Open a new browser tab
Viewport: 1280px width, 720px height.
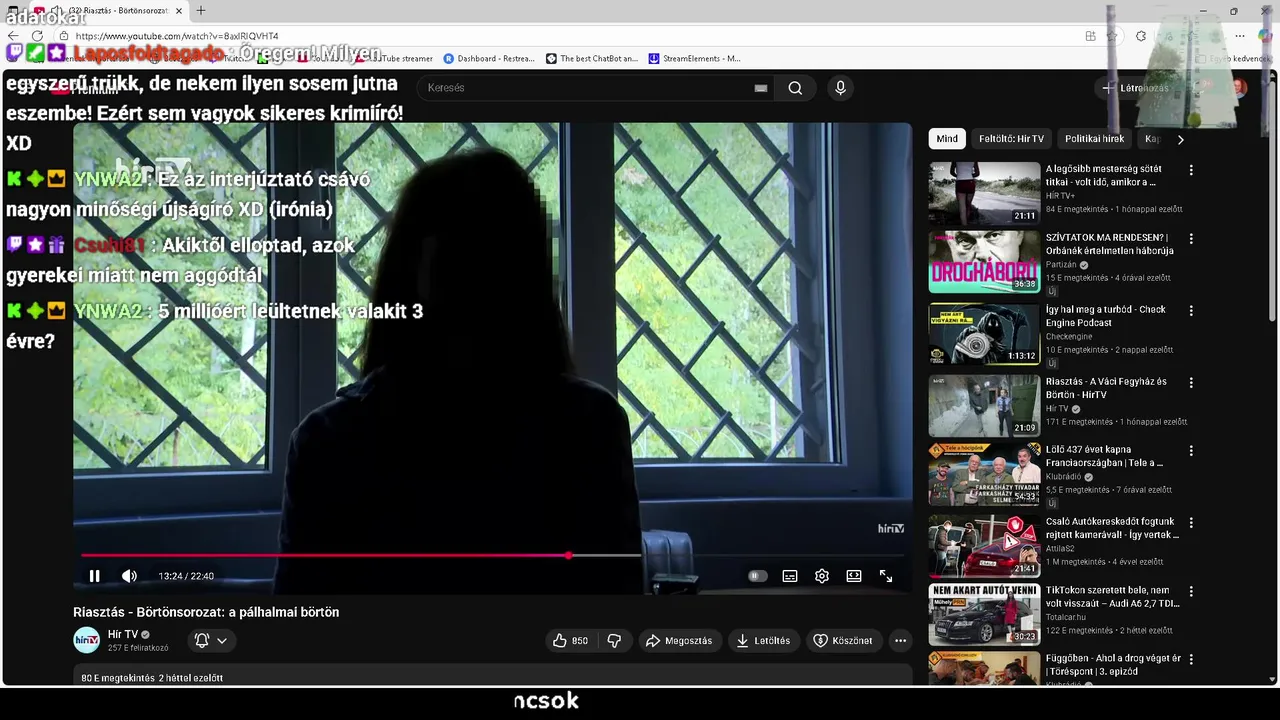point(201,11)
